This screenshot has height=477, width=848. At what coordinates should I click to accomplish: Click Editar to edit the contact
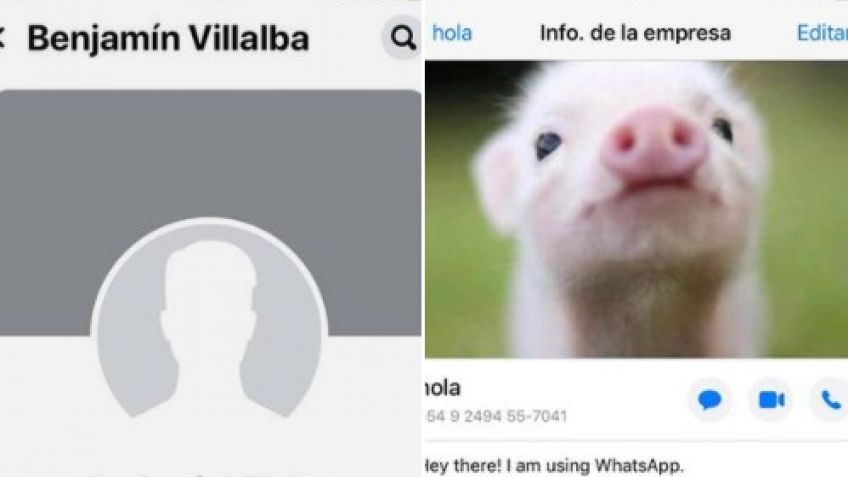tap(822, 33)
